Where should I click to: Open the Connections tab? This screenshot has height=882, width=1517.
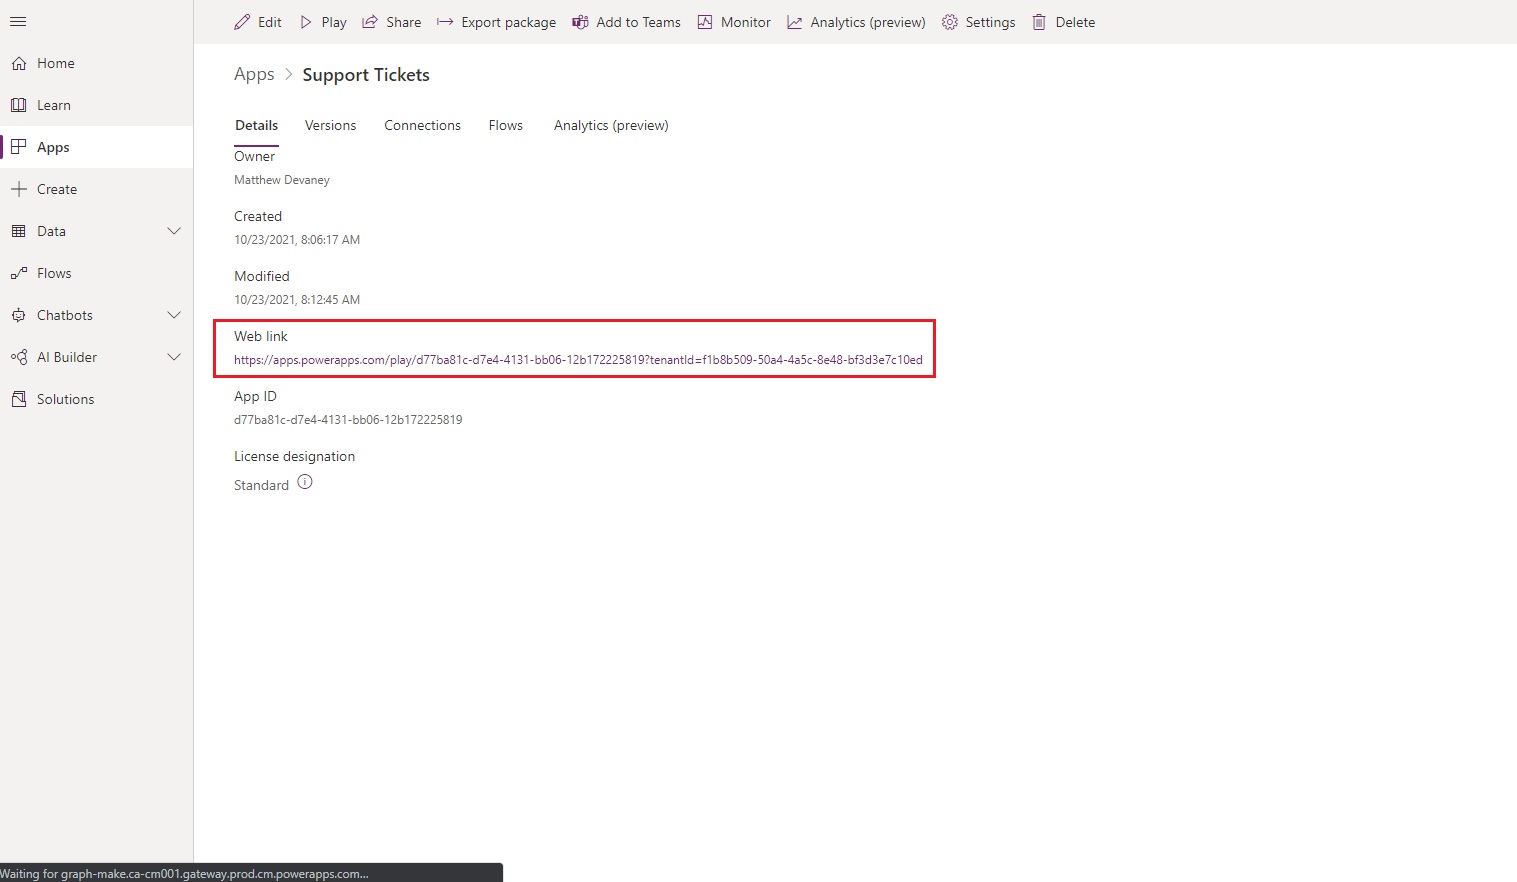pos(422,125)
